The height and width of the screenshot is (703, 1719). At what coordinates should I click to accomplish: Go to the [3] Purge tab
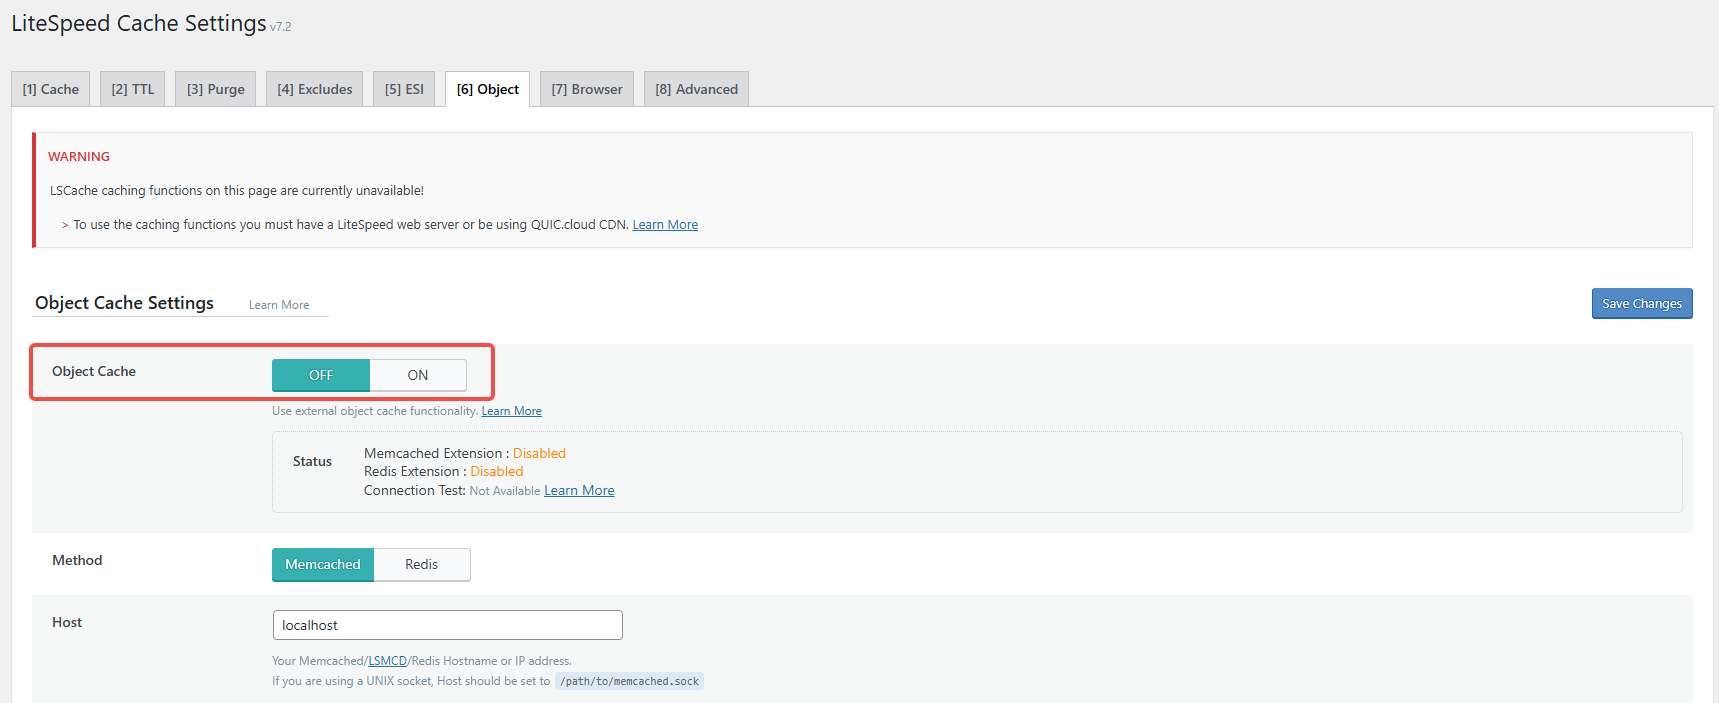[x=216, y=89]
